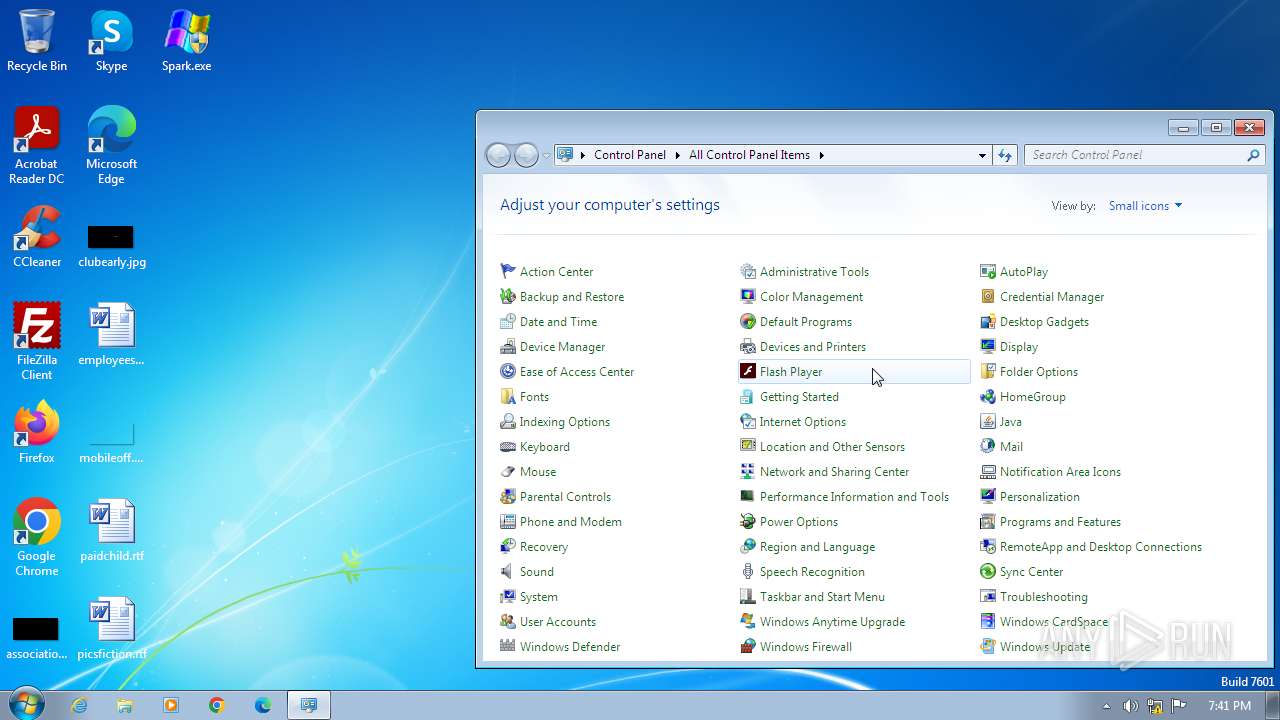
Task: Open the Date and Time link
Action: [558, 322]
